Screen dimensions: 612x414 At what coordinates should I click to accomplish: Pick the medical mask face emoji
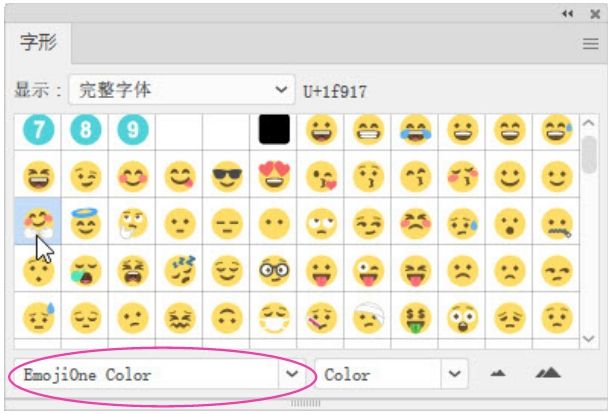point(274,318)
